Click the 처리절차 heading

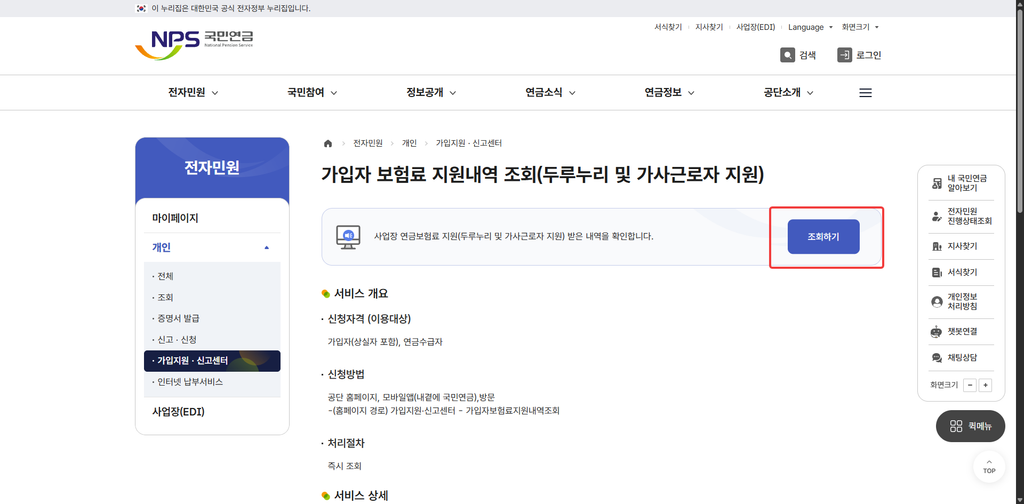point(346,443)
